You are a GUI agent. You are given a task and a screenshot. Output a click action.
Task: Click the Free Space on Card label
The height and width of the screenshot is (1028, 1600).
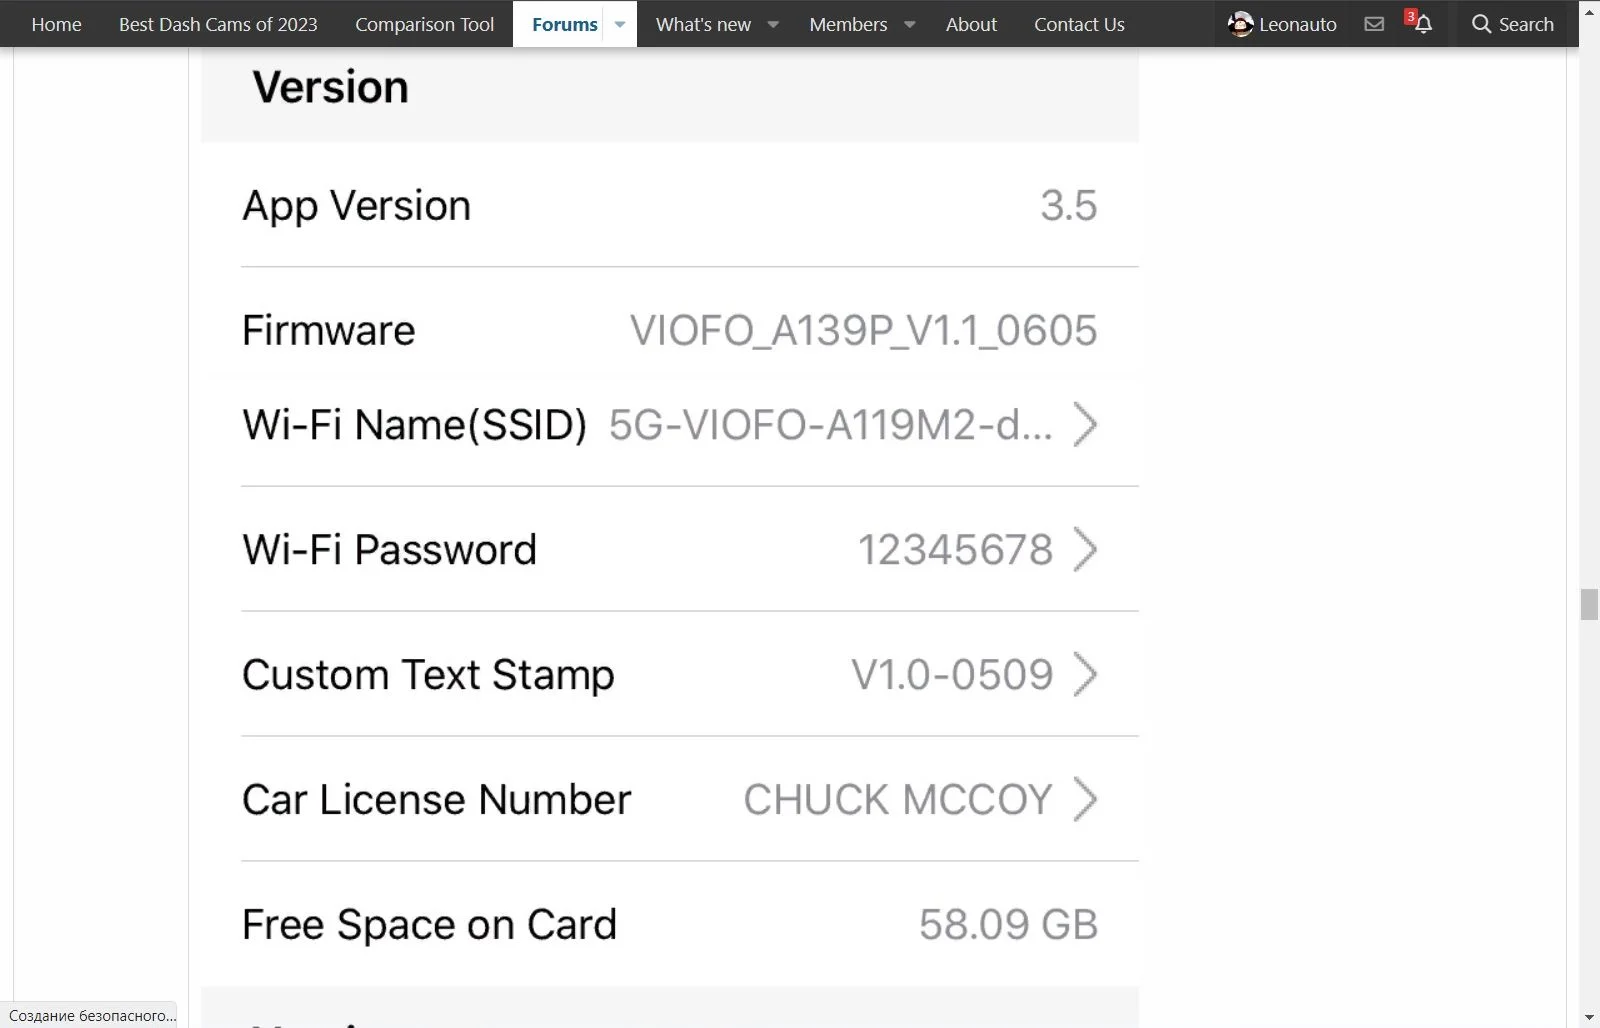pos(429,925)
